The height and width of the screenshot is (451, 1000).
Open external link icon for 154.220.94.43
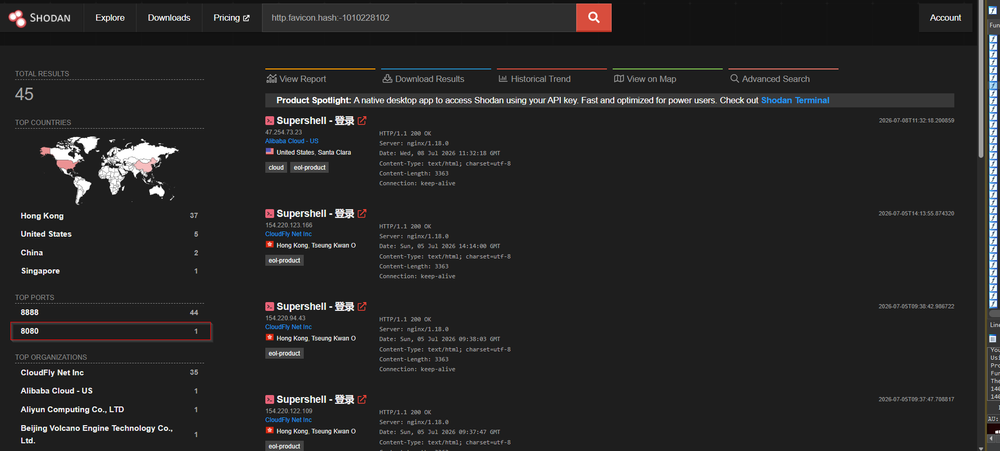pos(362,307)
